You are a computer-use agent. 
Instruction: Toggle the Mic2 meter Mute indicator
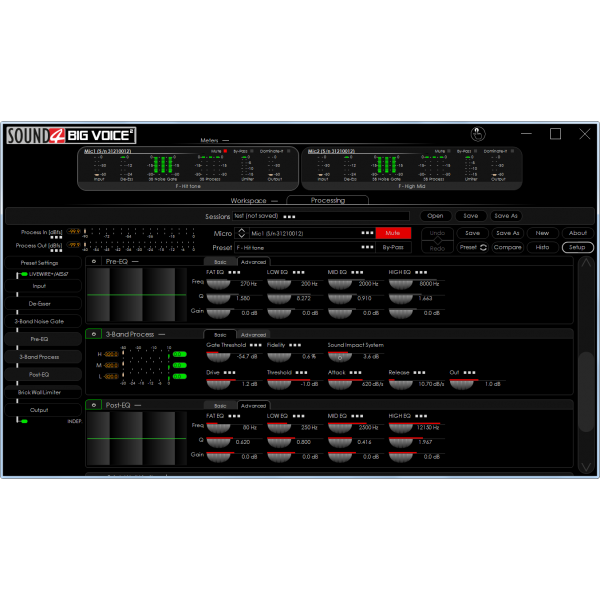pyautogui.click(x=449, y=151)
